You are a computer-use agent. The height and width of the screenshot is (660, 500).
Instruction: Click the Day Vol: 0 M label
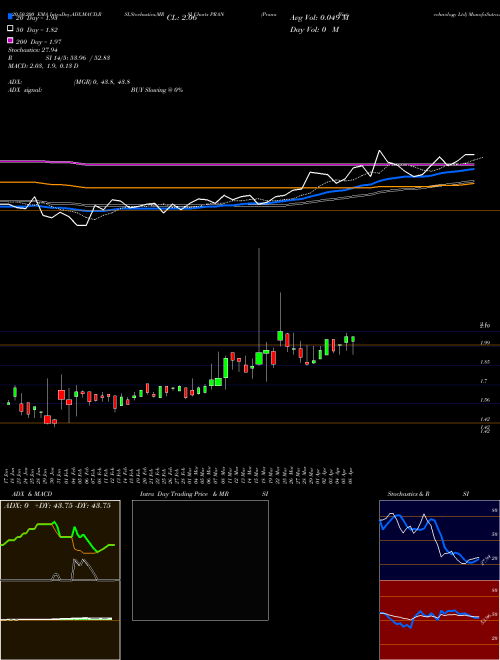314,30
